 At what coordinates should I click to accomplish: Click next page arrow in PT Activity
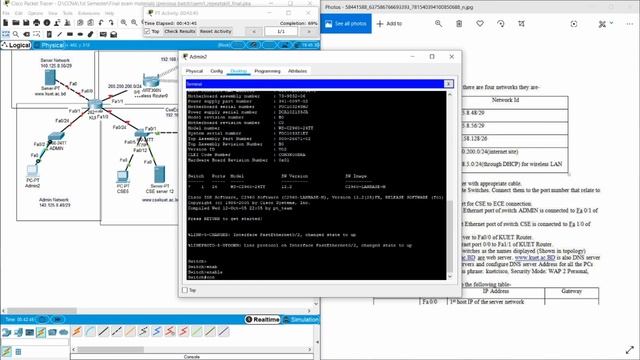pyautogui.click(x=309, y=31)
